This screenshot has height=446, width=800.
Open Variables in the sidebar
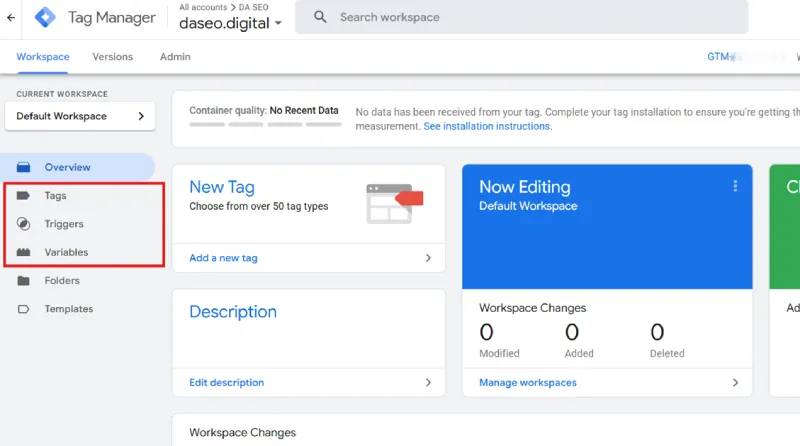[78, 252]
